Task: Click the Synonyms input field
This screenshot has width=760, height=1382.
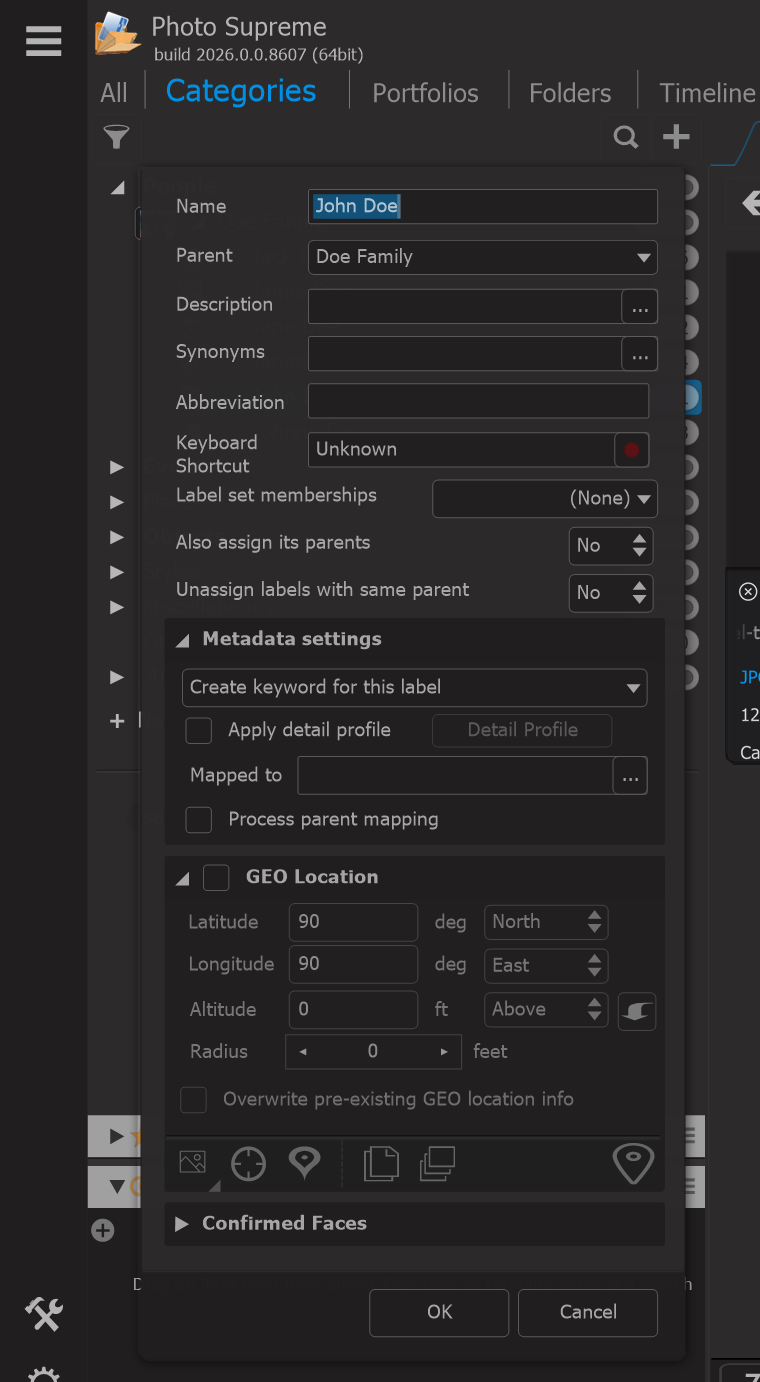Action: (x=465, y=354)
